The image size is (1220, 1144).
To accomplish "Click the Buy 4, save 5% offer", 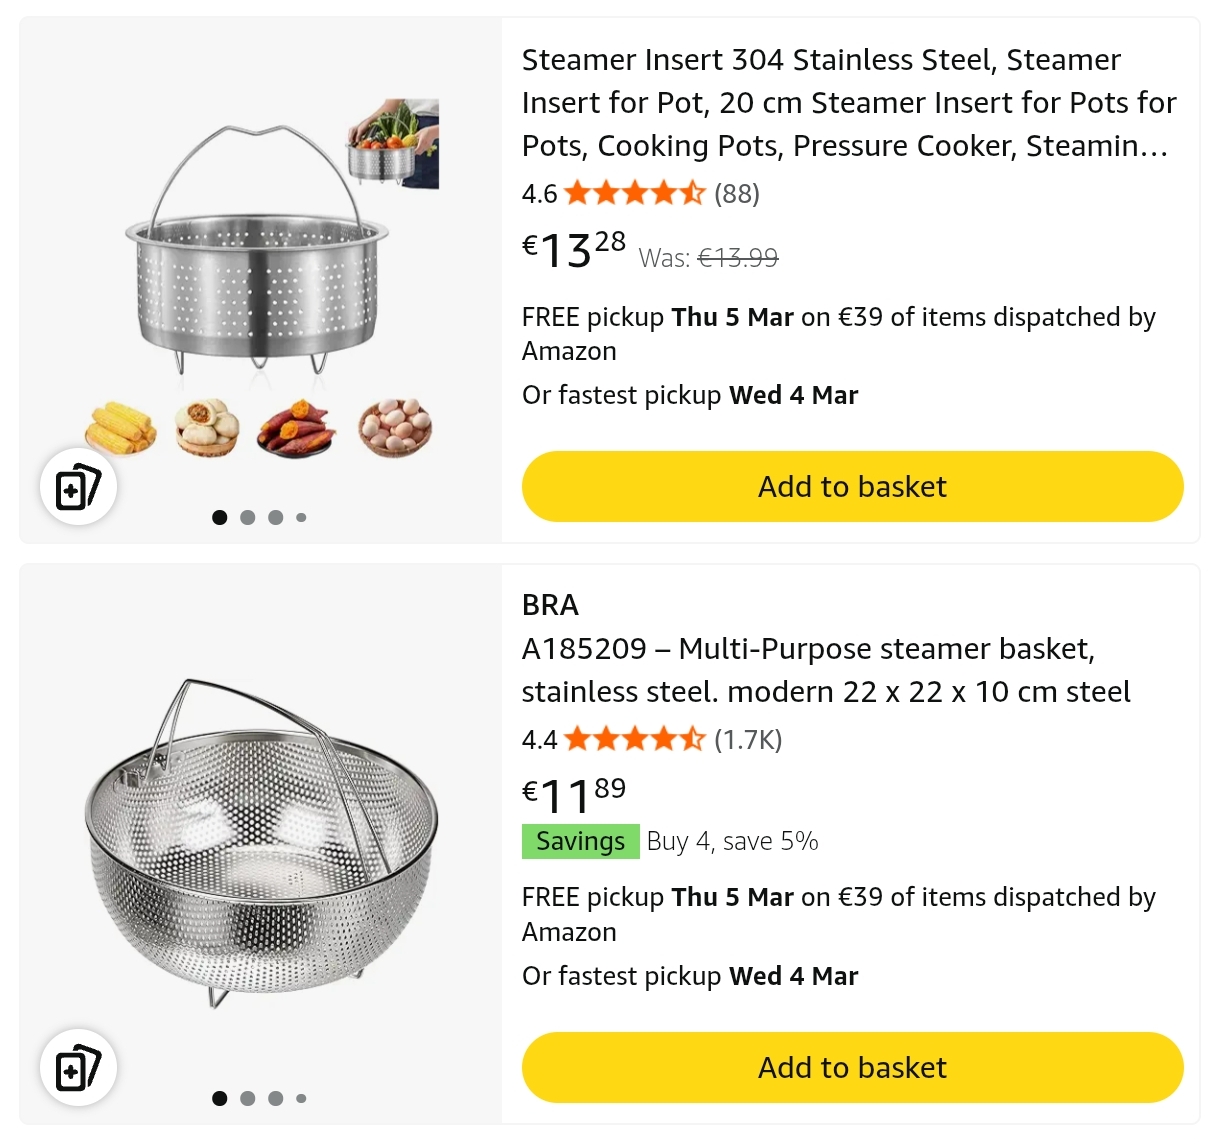I will point(732,841).
